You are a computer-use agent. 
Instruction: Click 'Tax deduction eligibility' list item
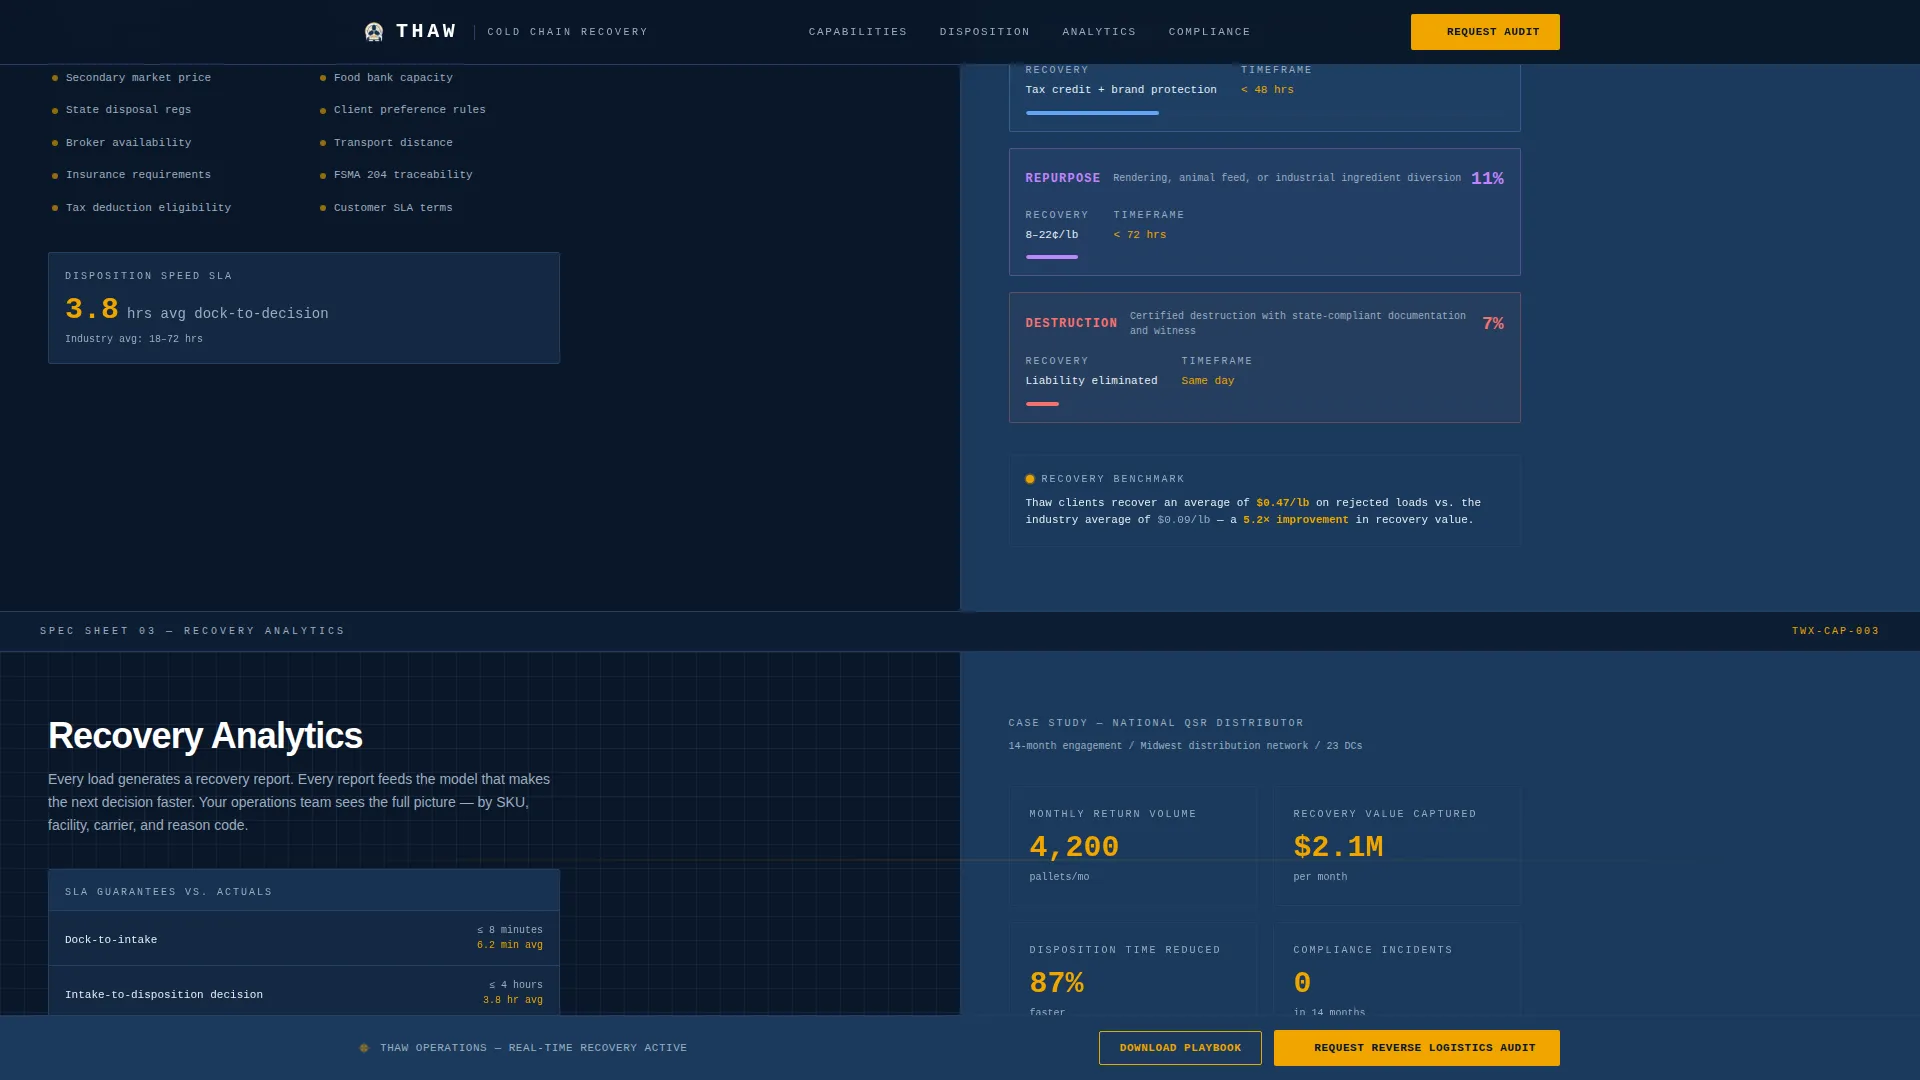click(x=148, y=208)
